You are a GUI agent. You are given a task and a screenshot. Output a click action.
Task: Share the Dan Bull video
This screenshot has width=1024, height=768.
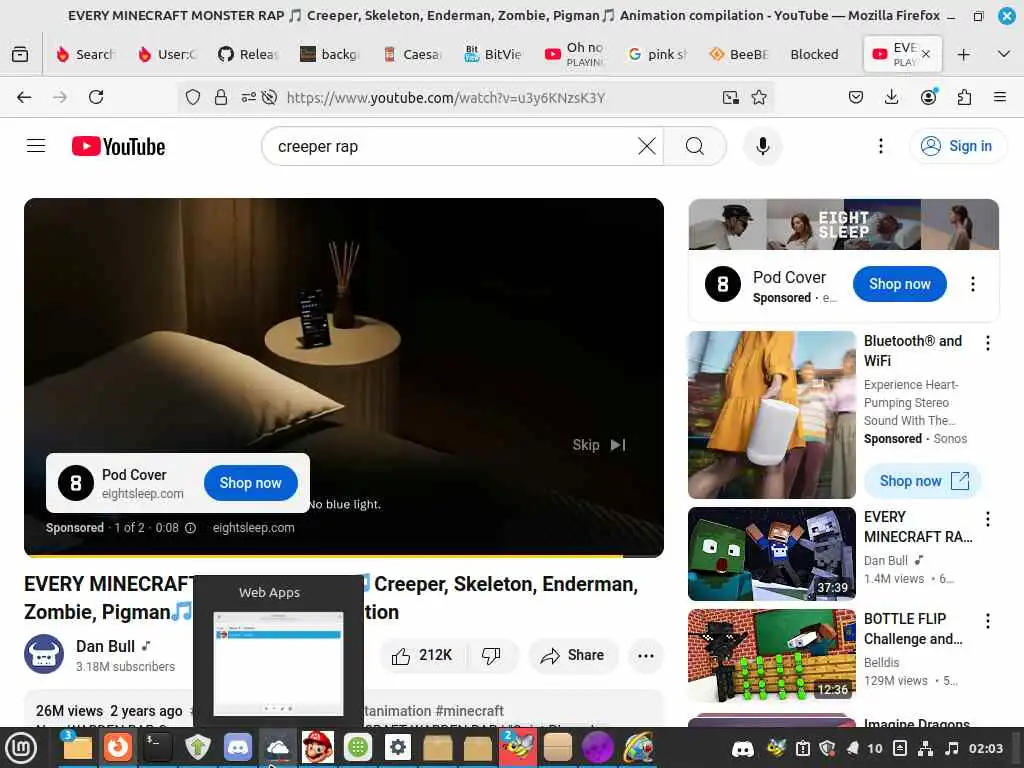point(573,655)
